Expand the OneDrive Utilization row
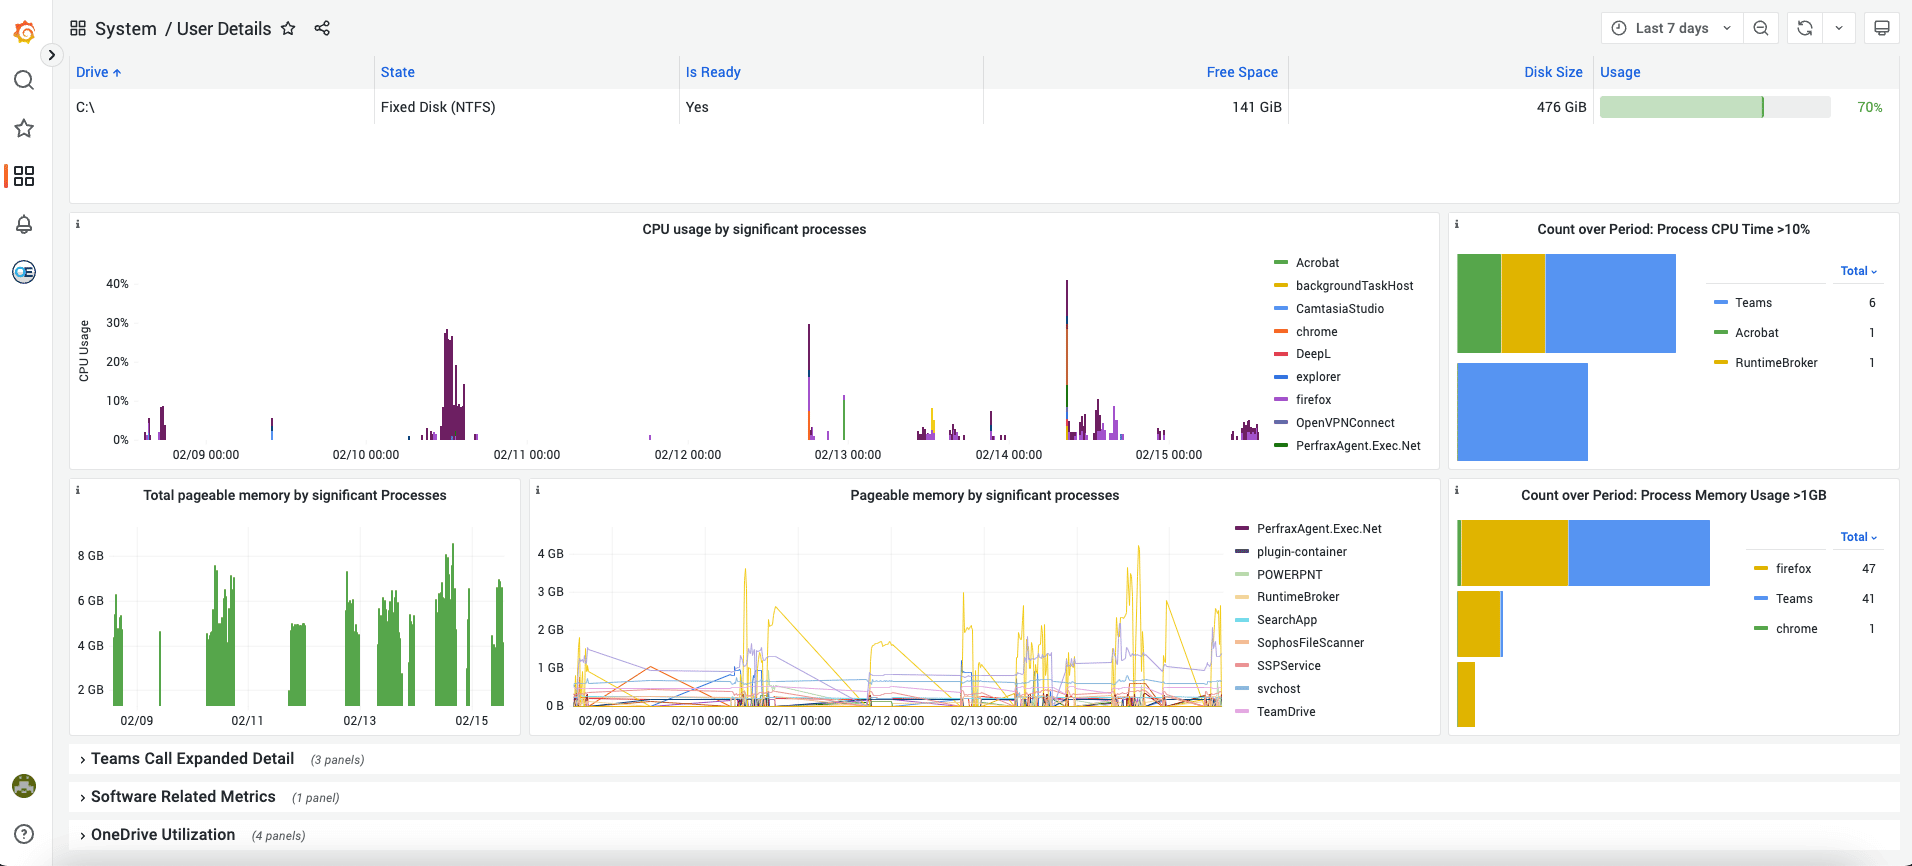 pyautogui.click(x=163, y=835)
